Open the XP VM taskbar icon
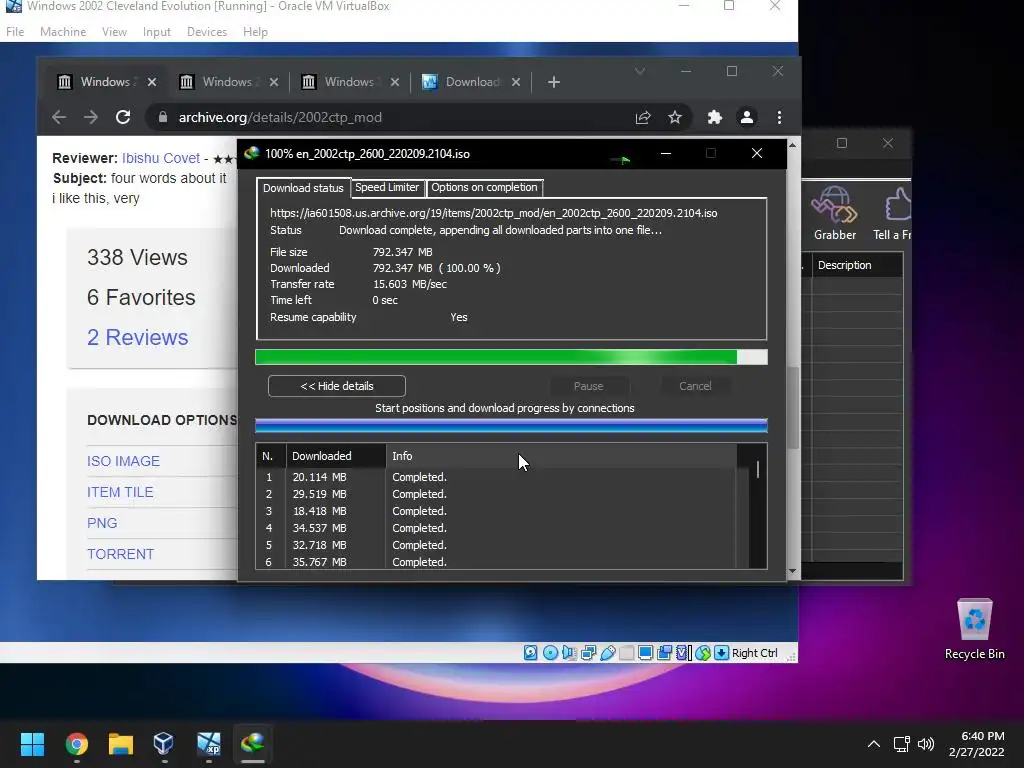 coord(208,743)
